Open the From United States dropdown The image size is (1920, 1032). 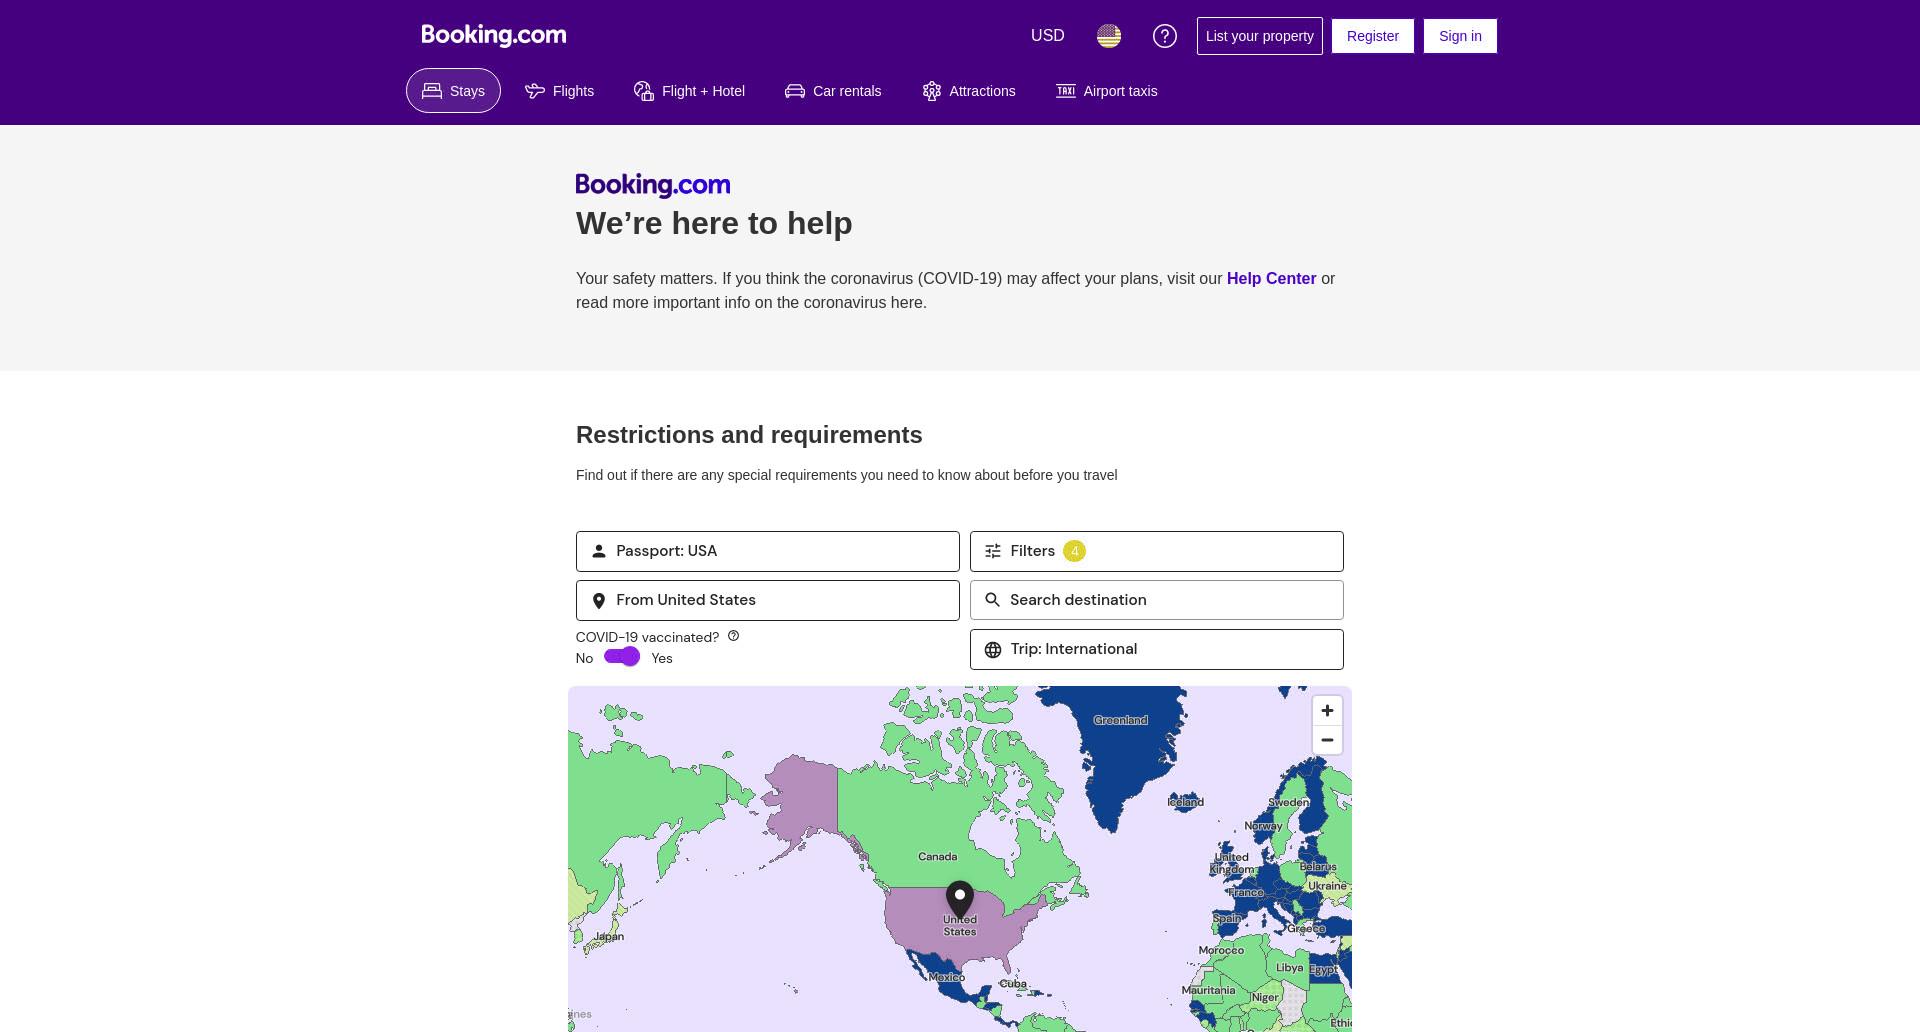768,600
